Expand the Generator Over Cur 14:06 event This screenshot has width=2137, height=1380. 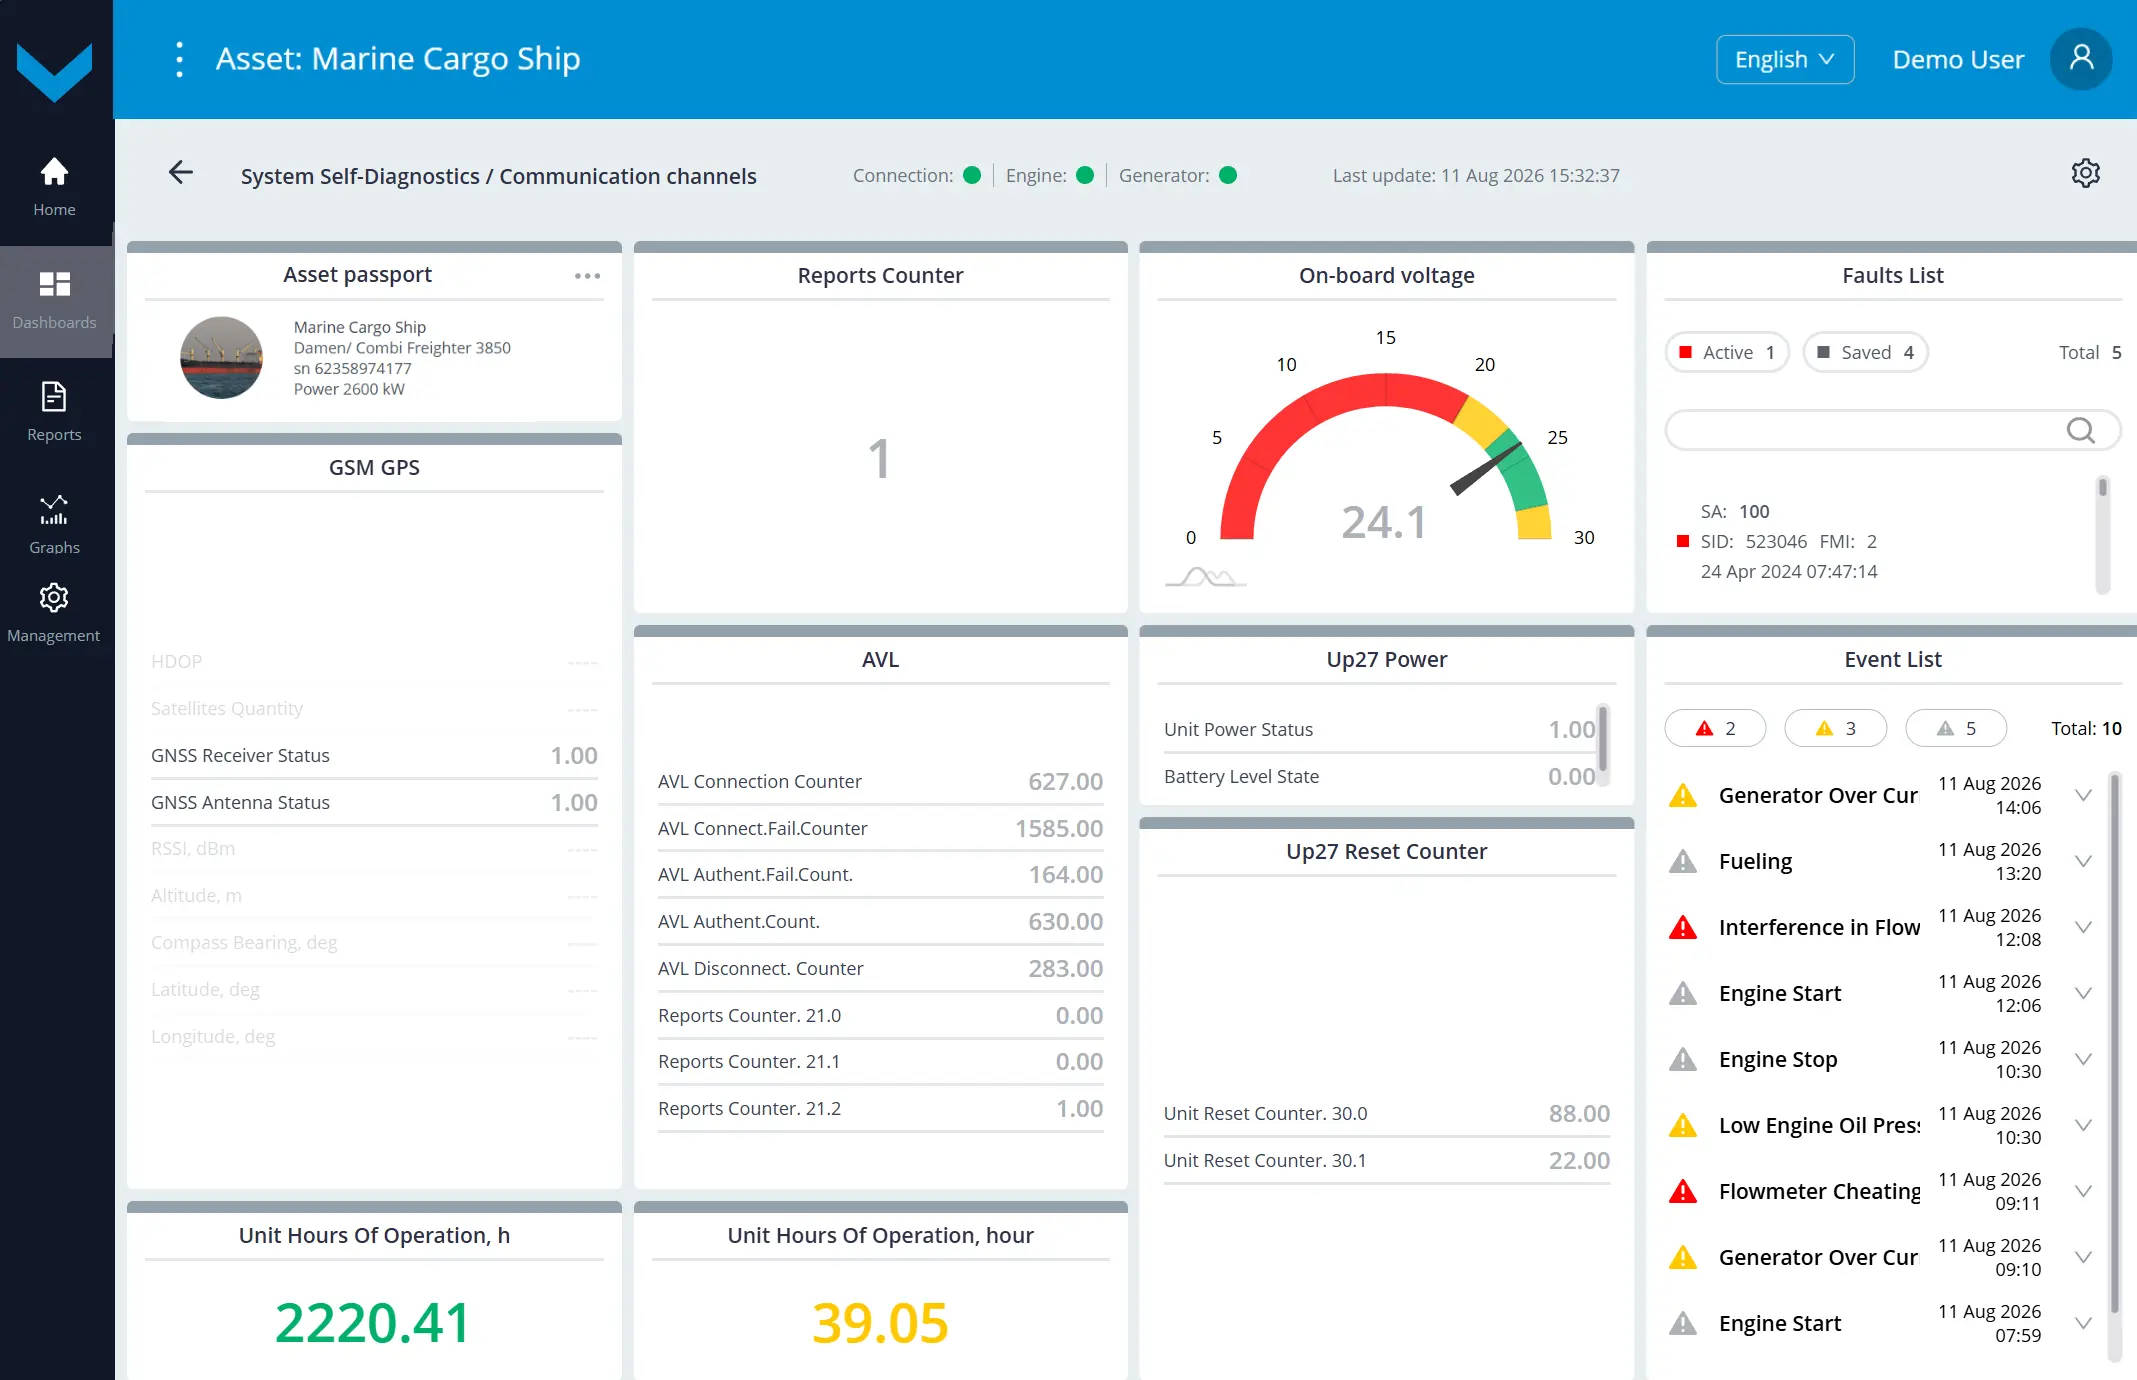[x=2083, y=795]
